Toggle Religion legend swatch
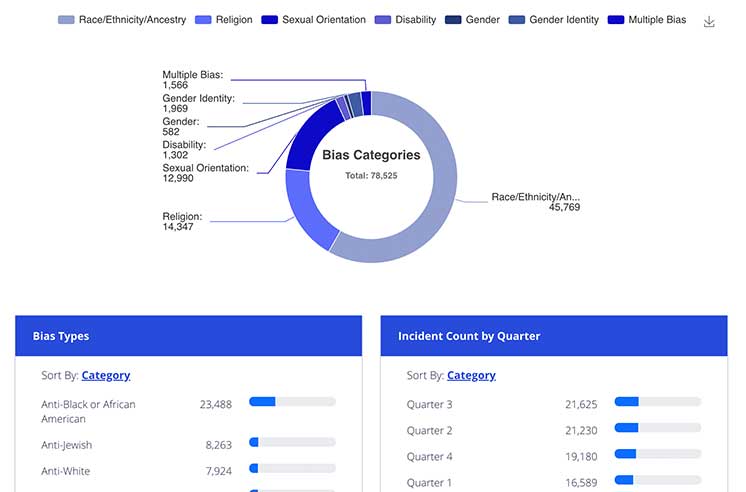 point(203,20)
